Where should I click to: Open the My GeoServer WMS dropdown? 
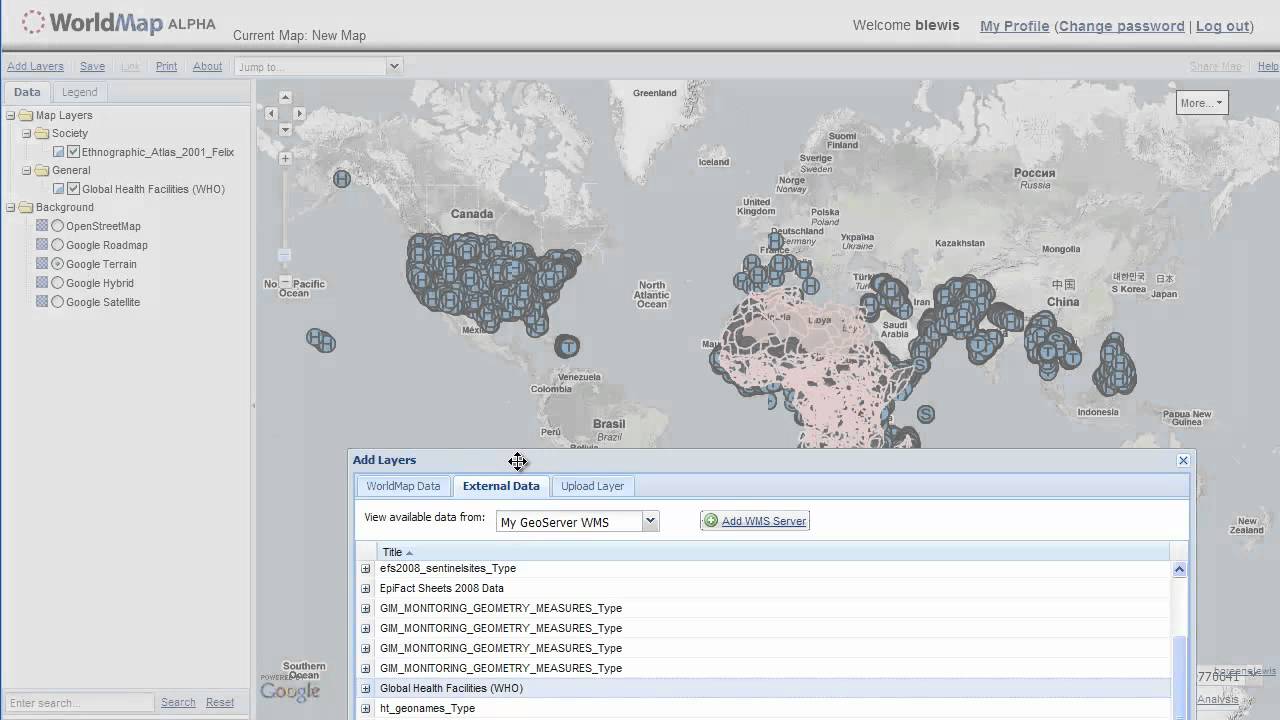point(650,521)
